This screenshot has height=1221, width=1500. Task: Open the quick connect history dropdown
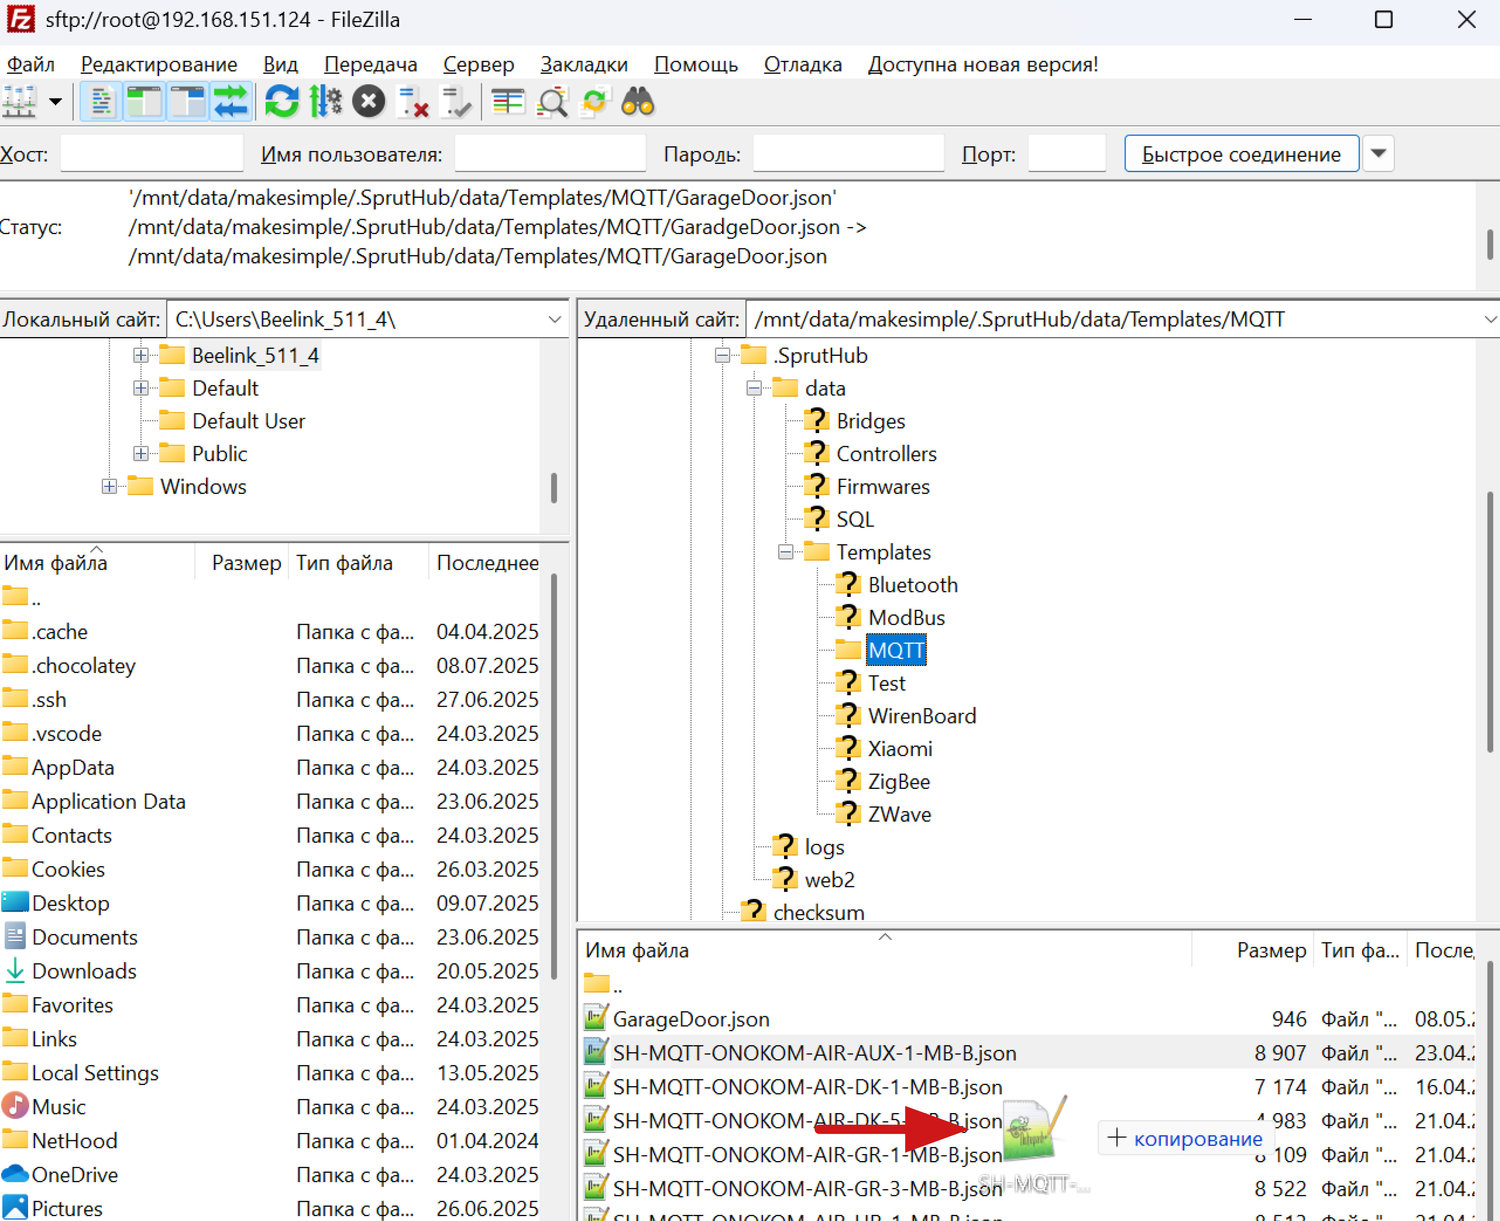(x=1379, y=154)
